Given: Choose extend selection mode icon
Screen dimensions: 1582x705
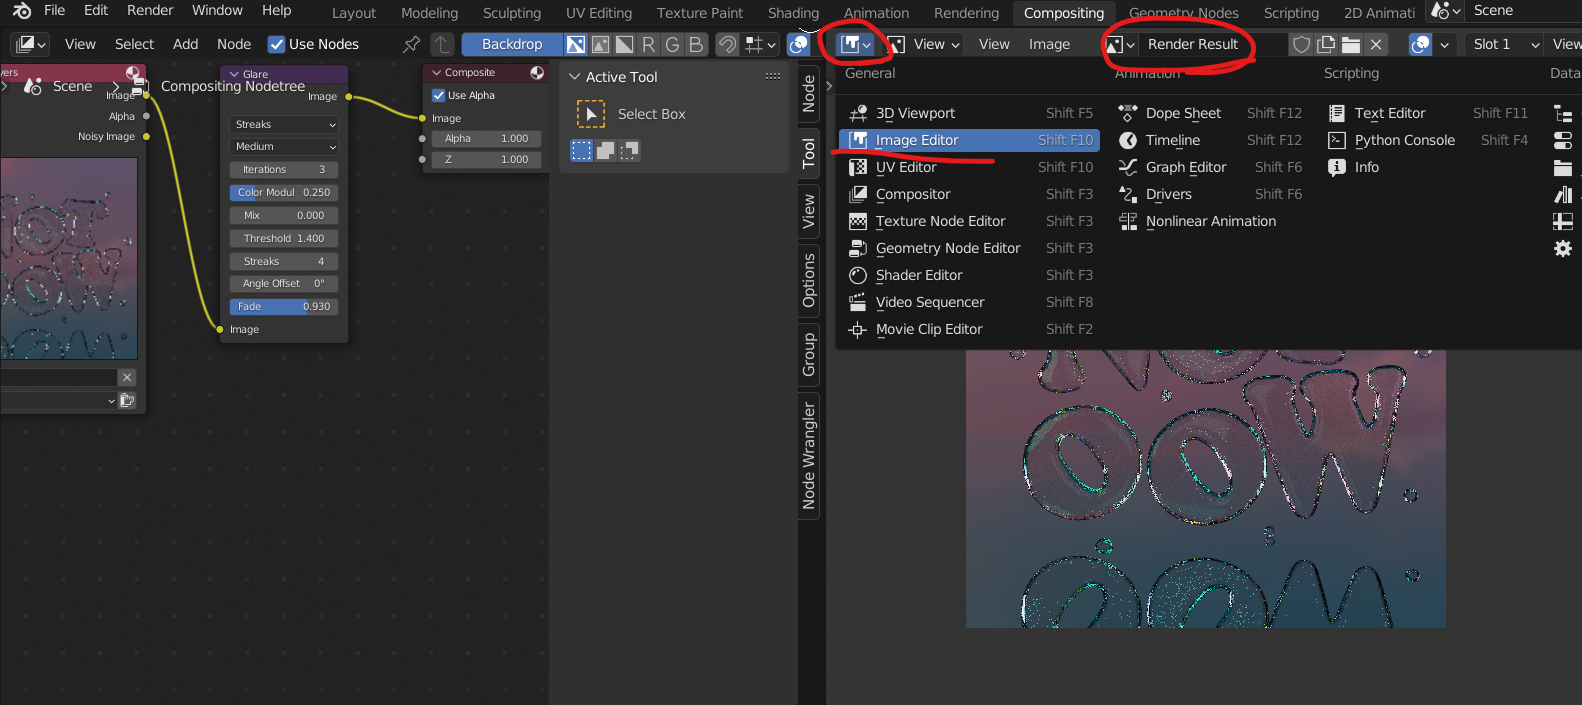Looking at the screenshot, I should [605, 150].
